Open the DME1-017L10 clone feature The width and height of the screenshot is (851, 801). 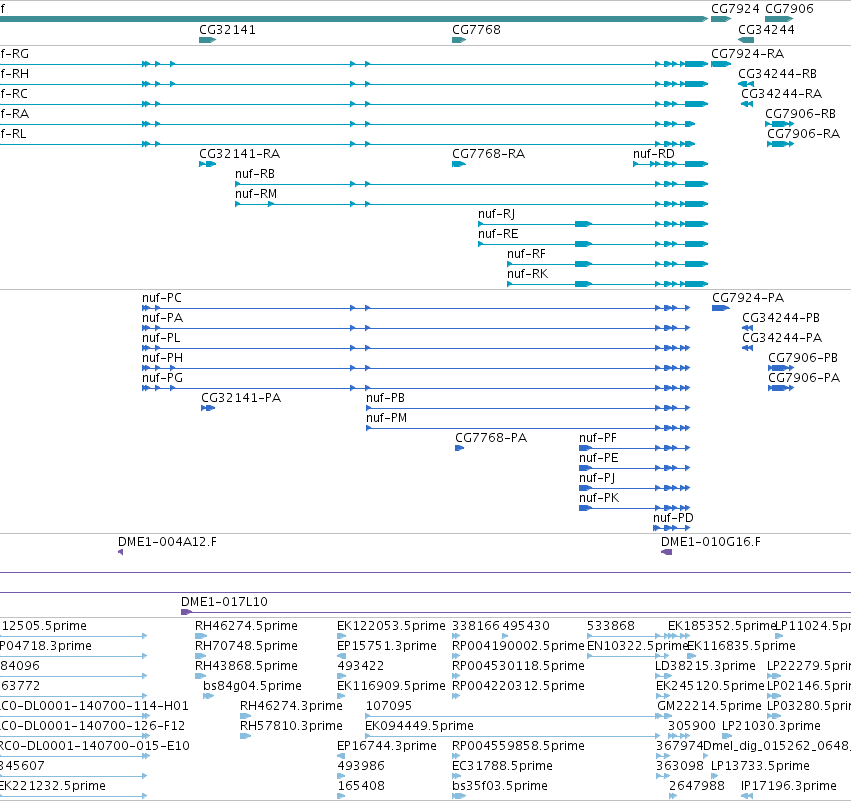[224, 602]
